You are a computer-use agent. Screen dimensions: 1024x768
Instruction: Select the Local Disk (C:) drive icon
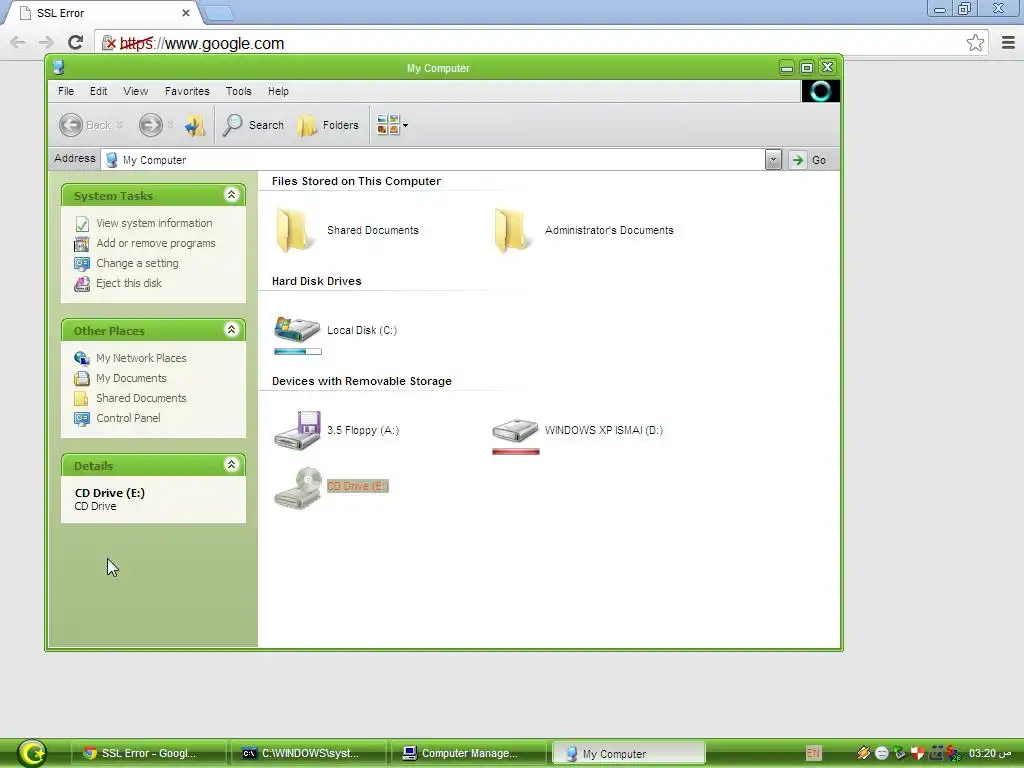(x=297, y=328)
